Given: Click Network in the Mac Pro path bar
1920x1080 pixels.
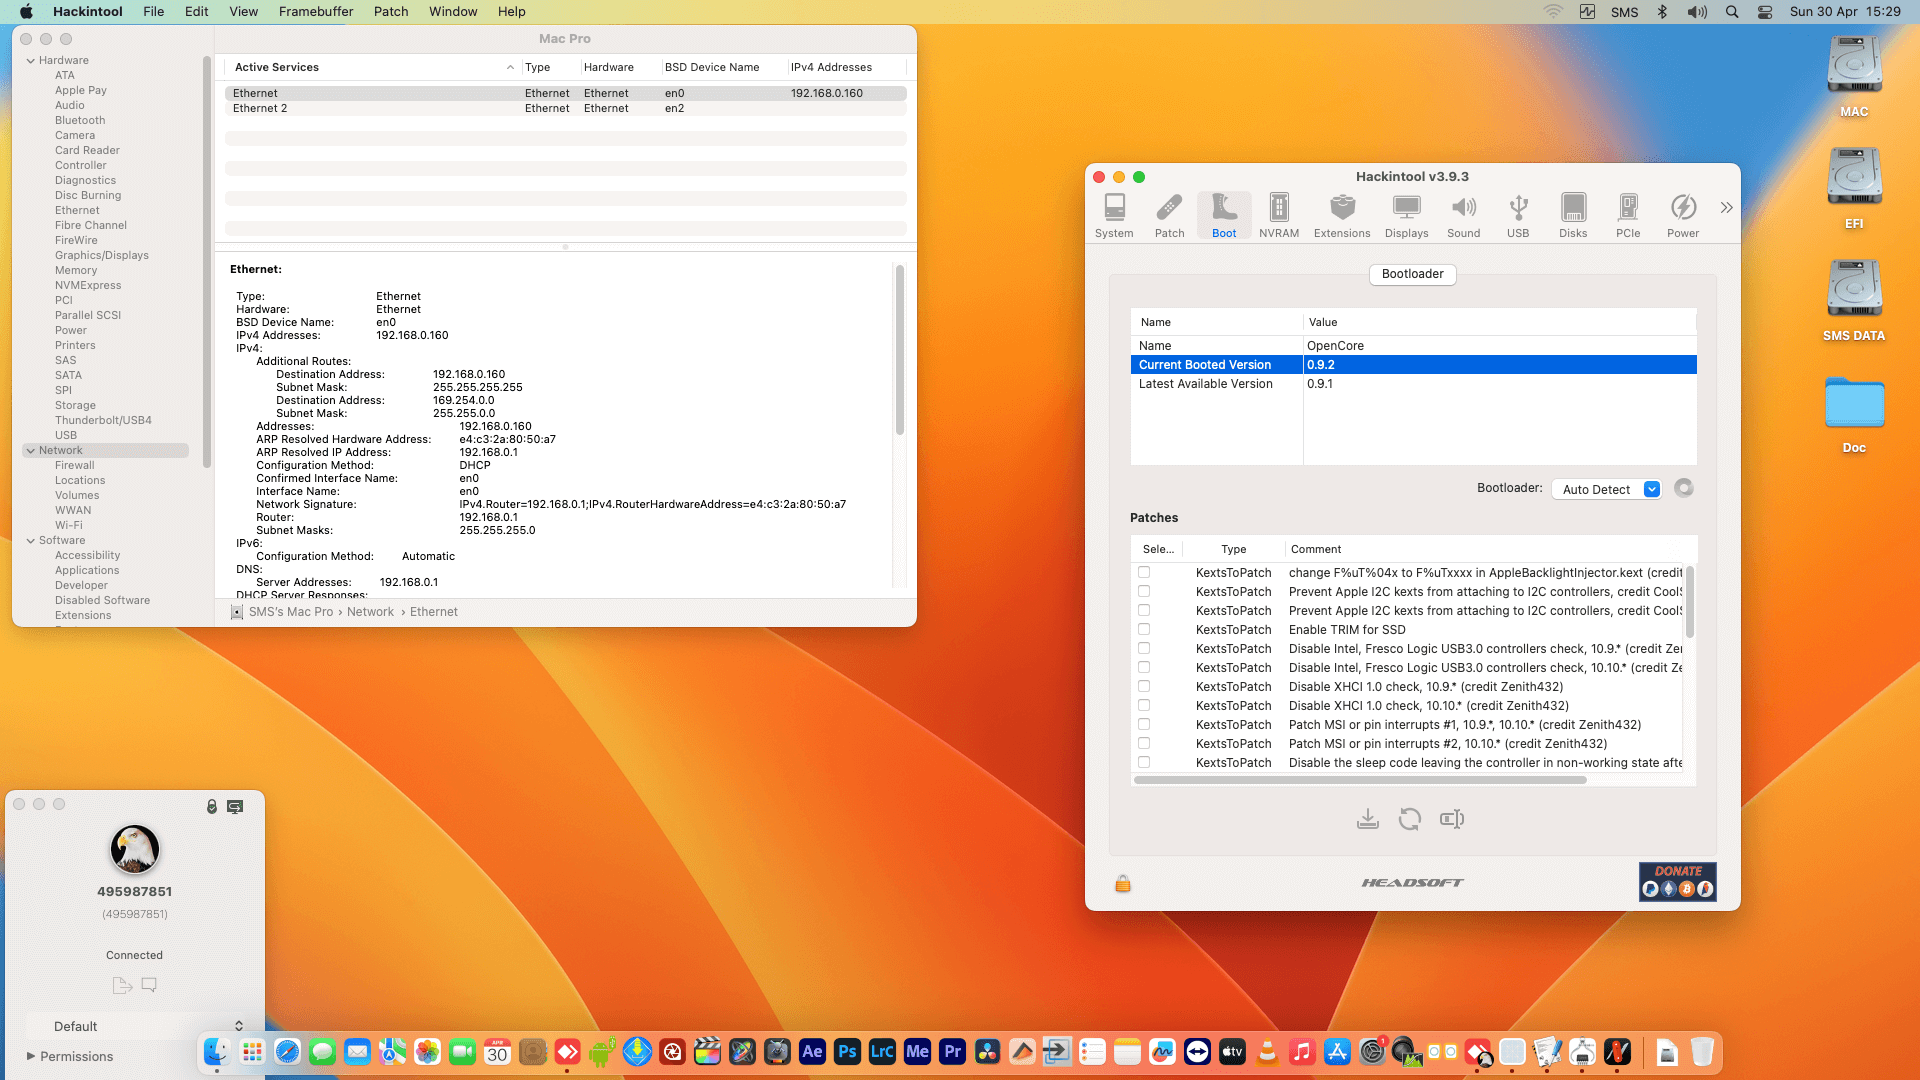Looking at the screenshot, I should (370, 612).
